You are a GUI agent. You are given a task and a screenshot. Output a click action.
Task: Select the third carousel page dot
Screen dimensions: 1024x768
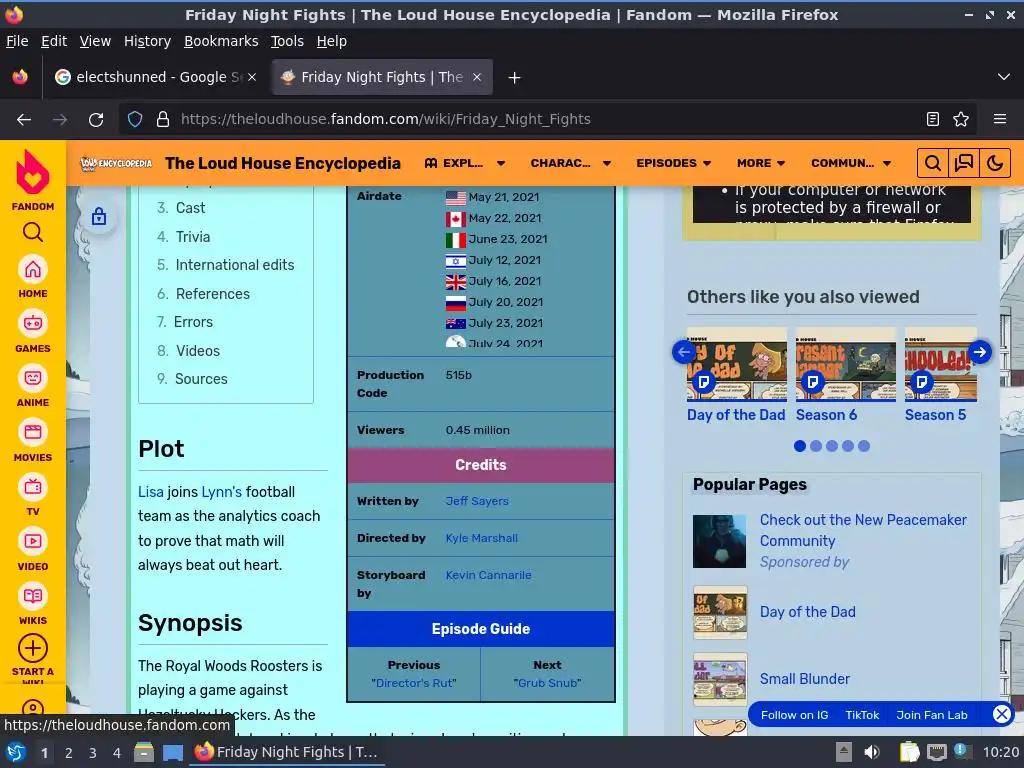point(831,446)
